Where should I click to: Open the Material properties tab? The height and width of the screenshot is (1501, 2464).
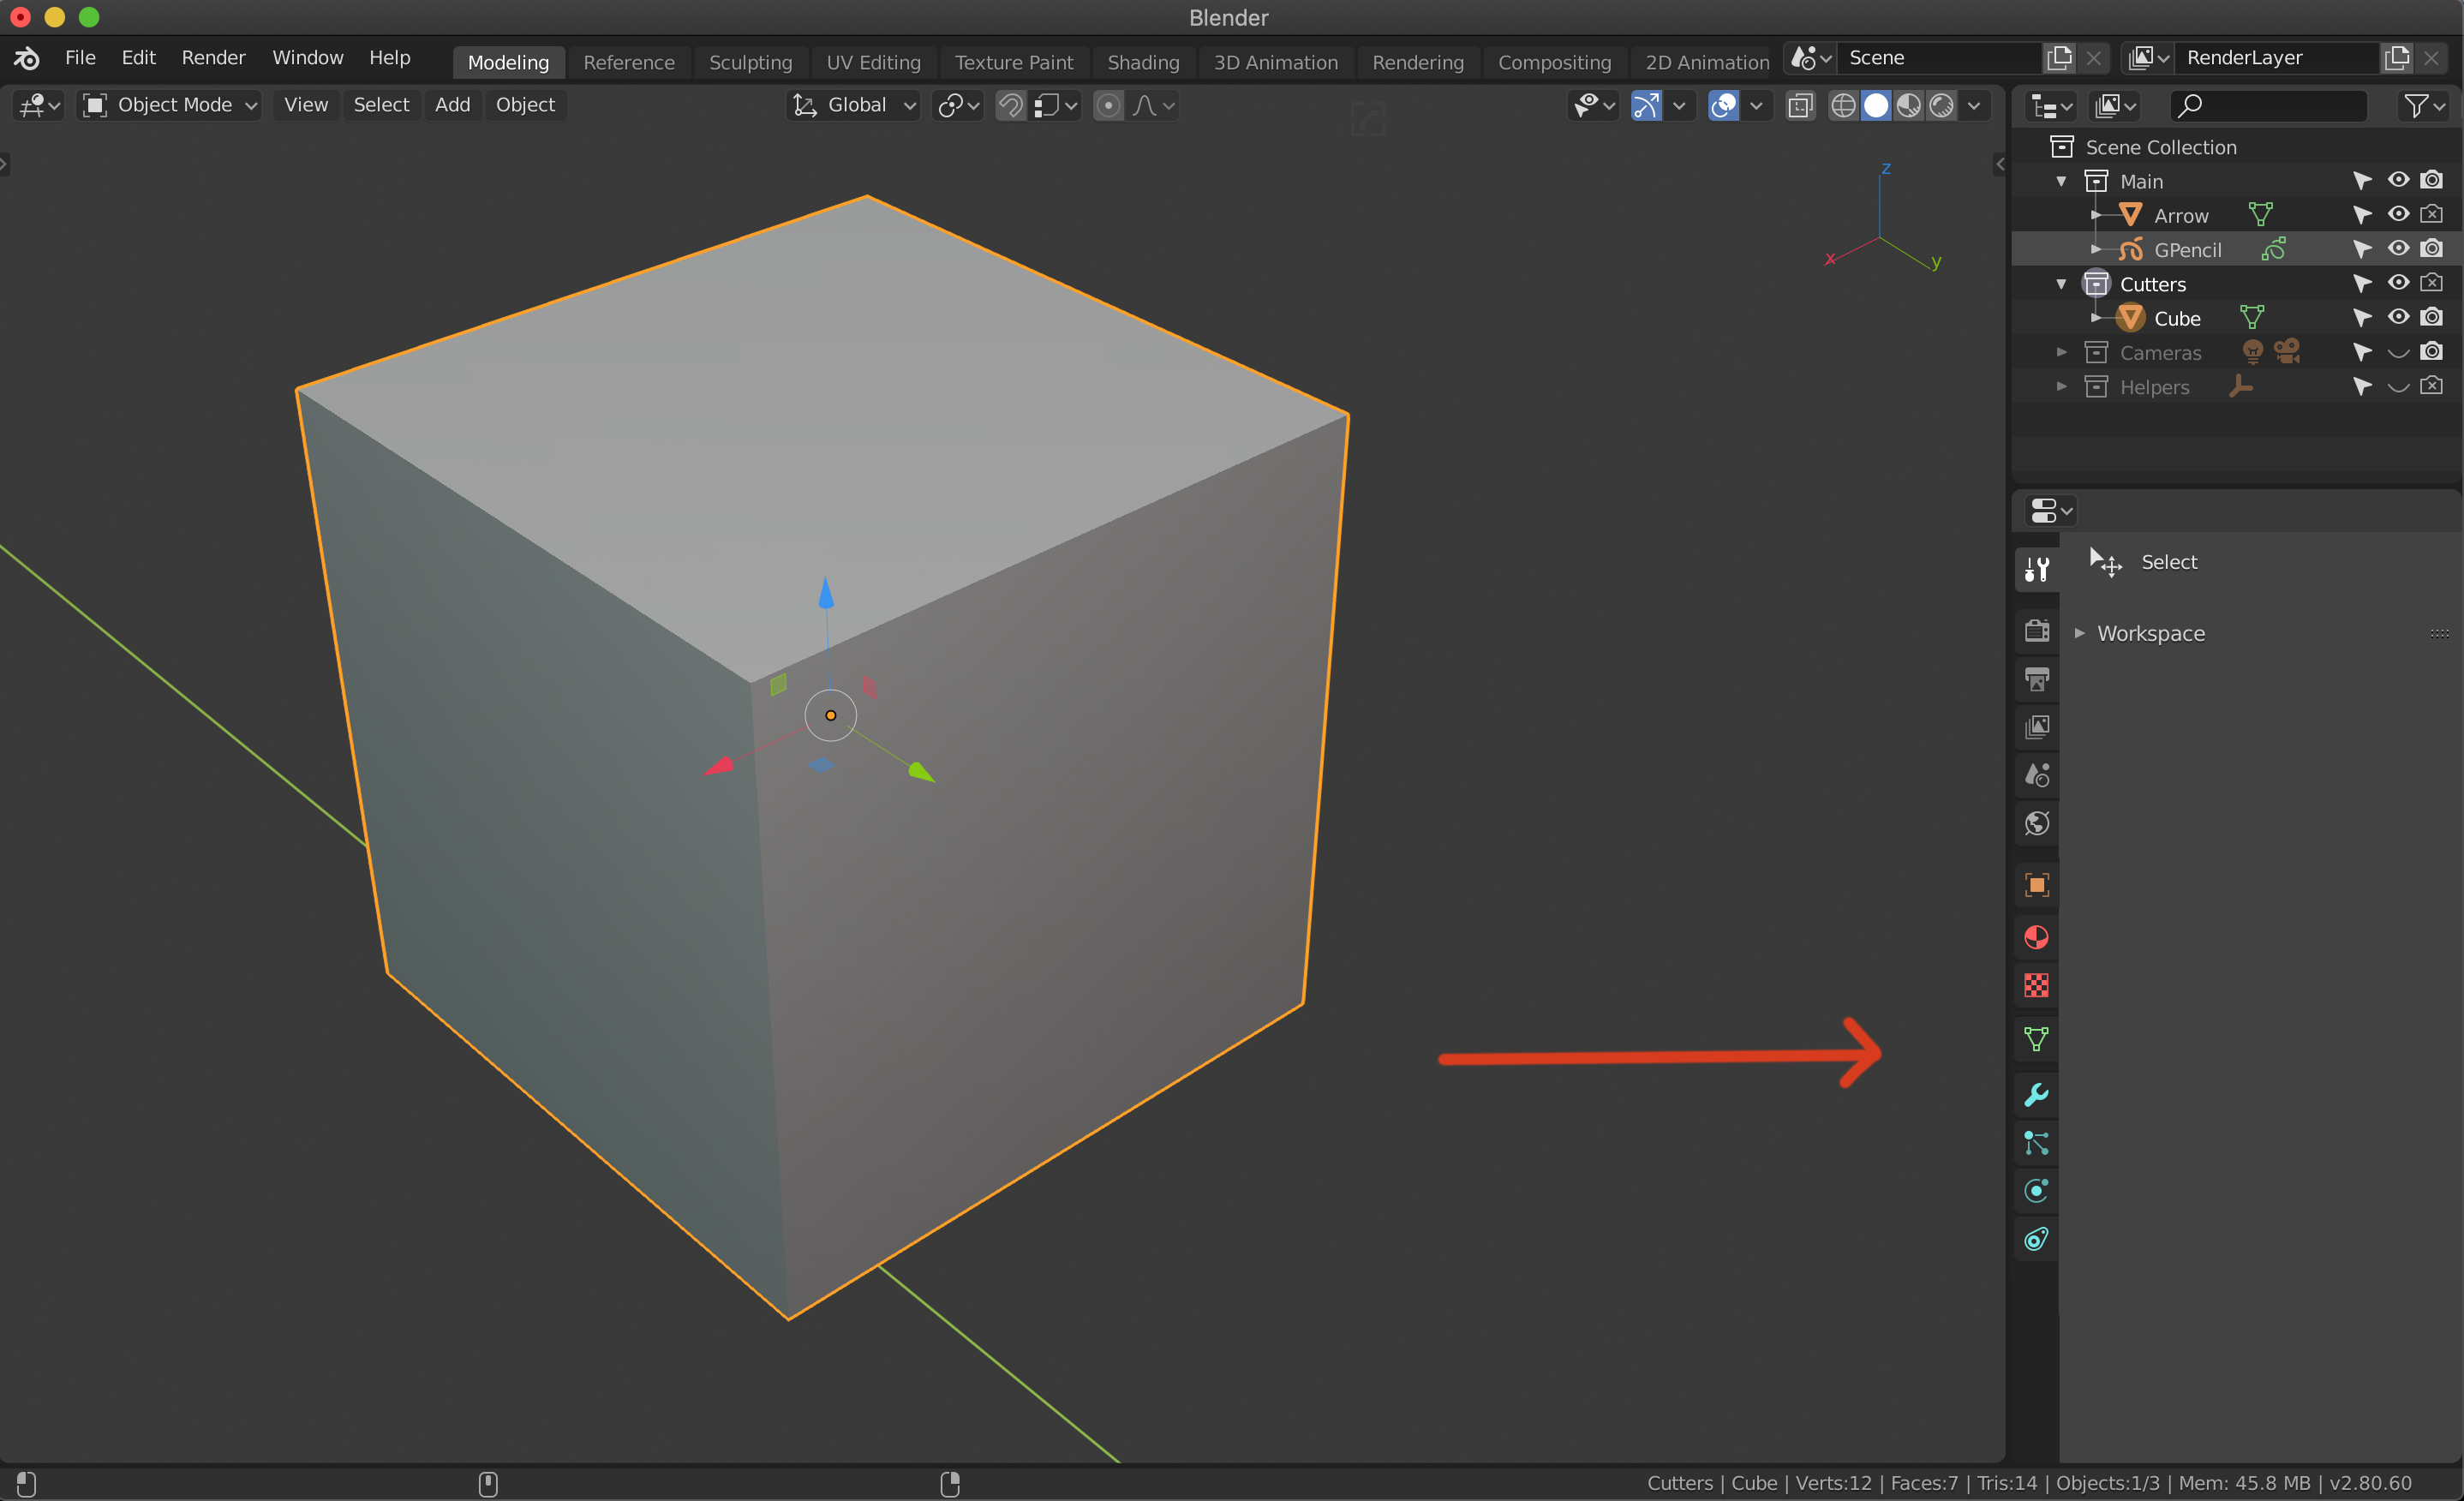[2036, 937]
